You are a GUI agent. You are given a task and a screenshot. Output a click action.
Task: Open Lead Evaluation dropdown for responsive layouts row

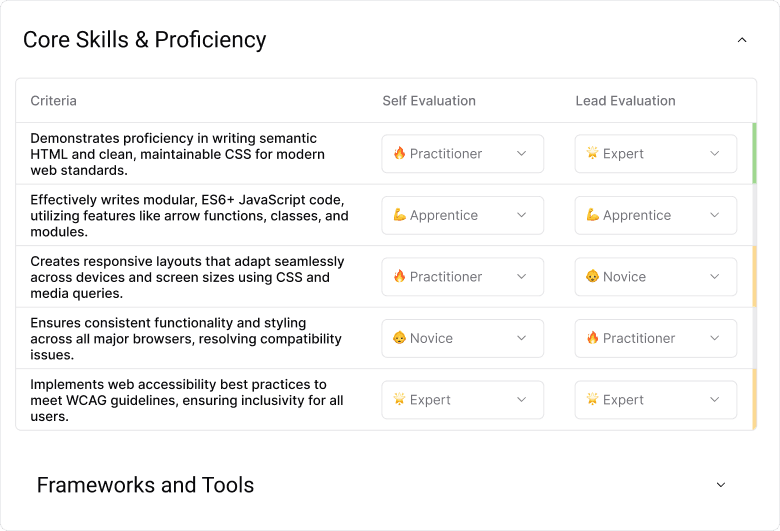pyautogui.click(x=655, y=277)
